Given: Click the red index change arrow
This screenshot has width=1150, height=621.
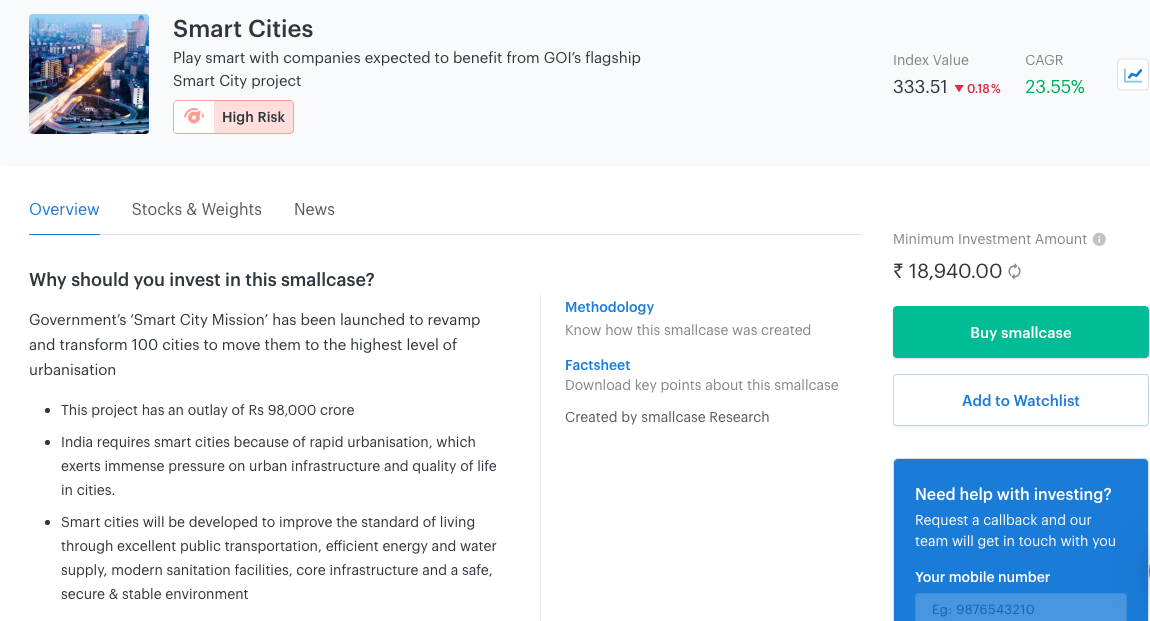Looking at the screenshot, I should (959, 88).
